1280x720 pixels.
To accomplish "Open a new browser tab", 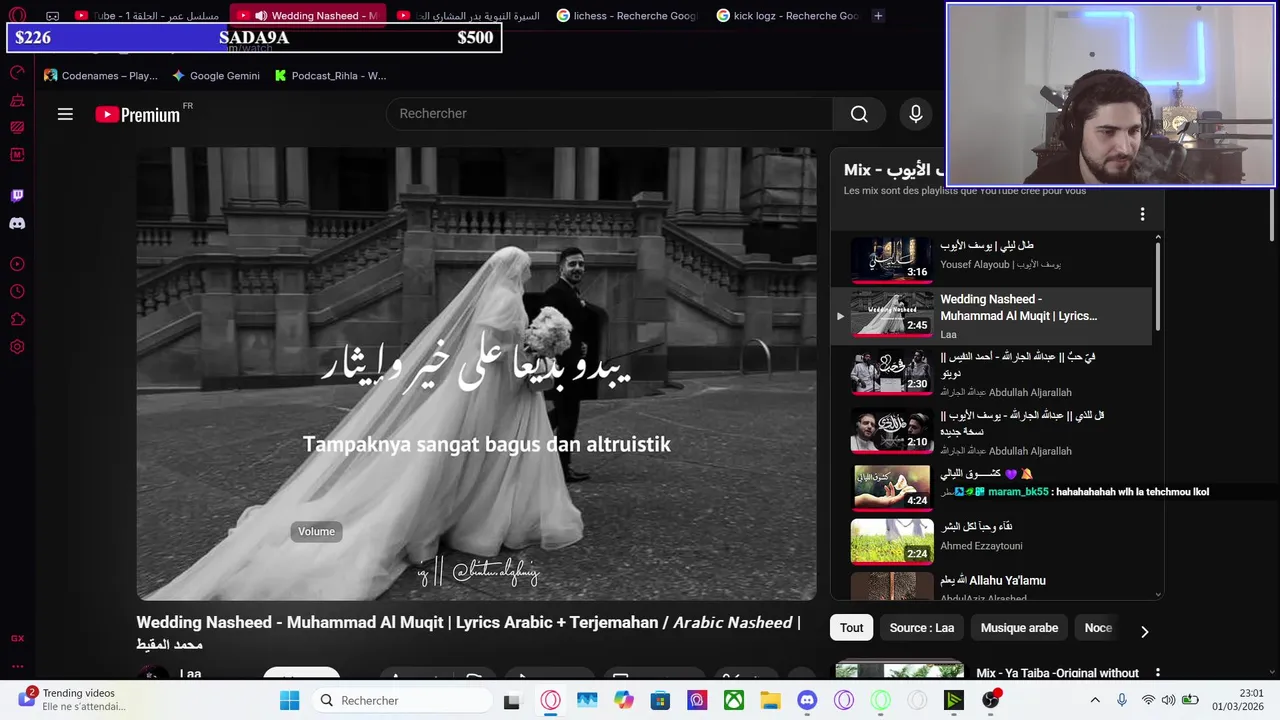I will (878, 16).
